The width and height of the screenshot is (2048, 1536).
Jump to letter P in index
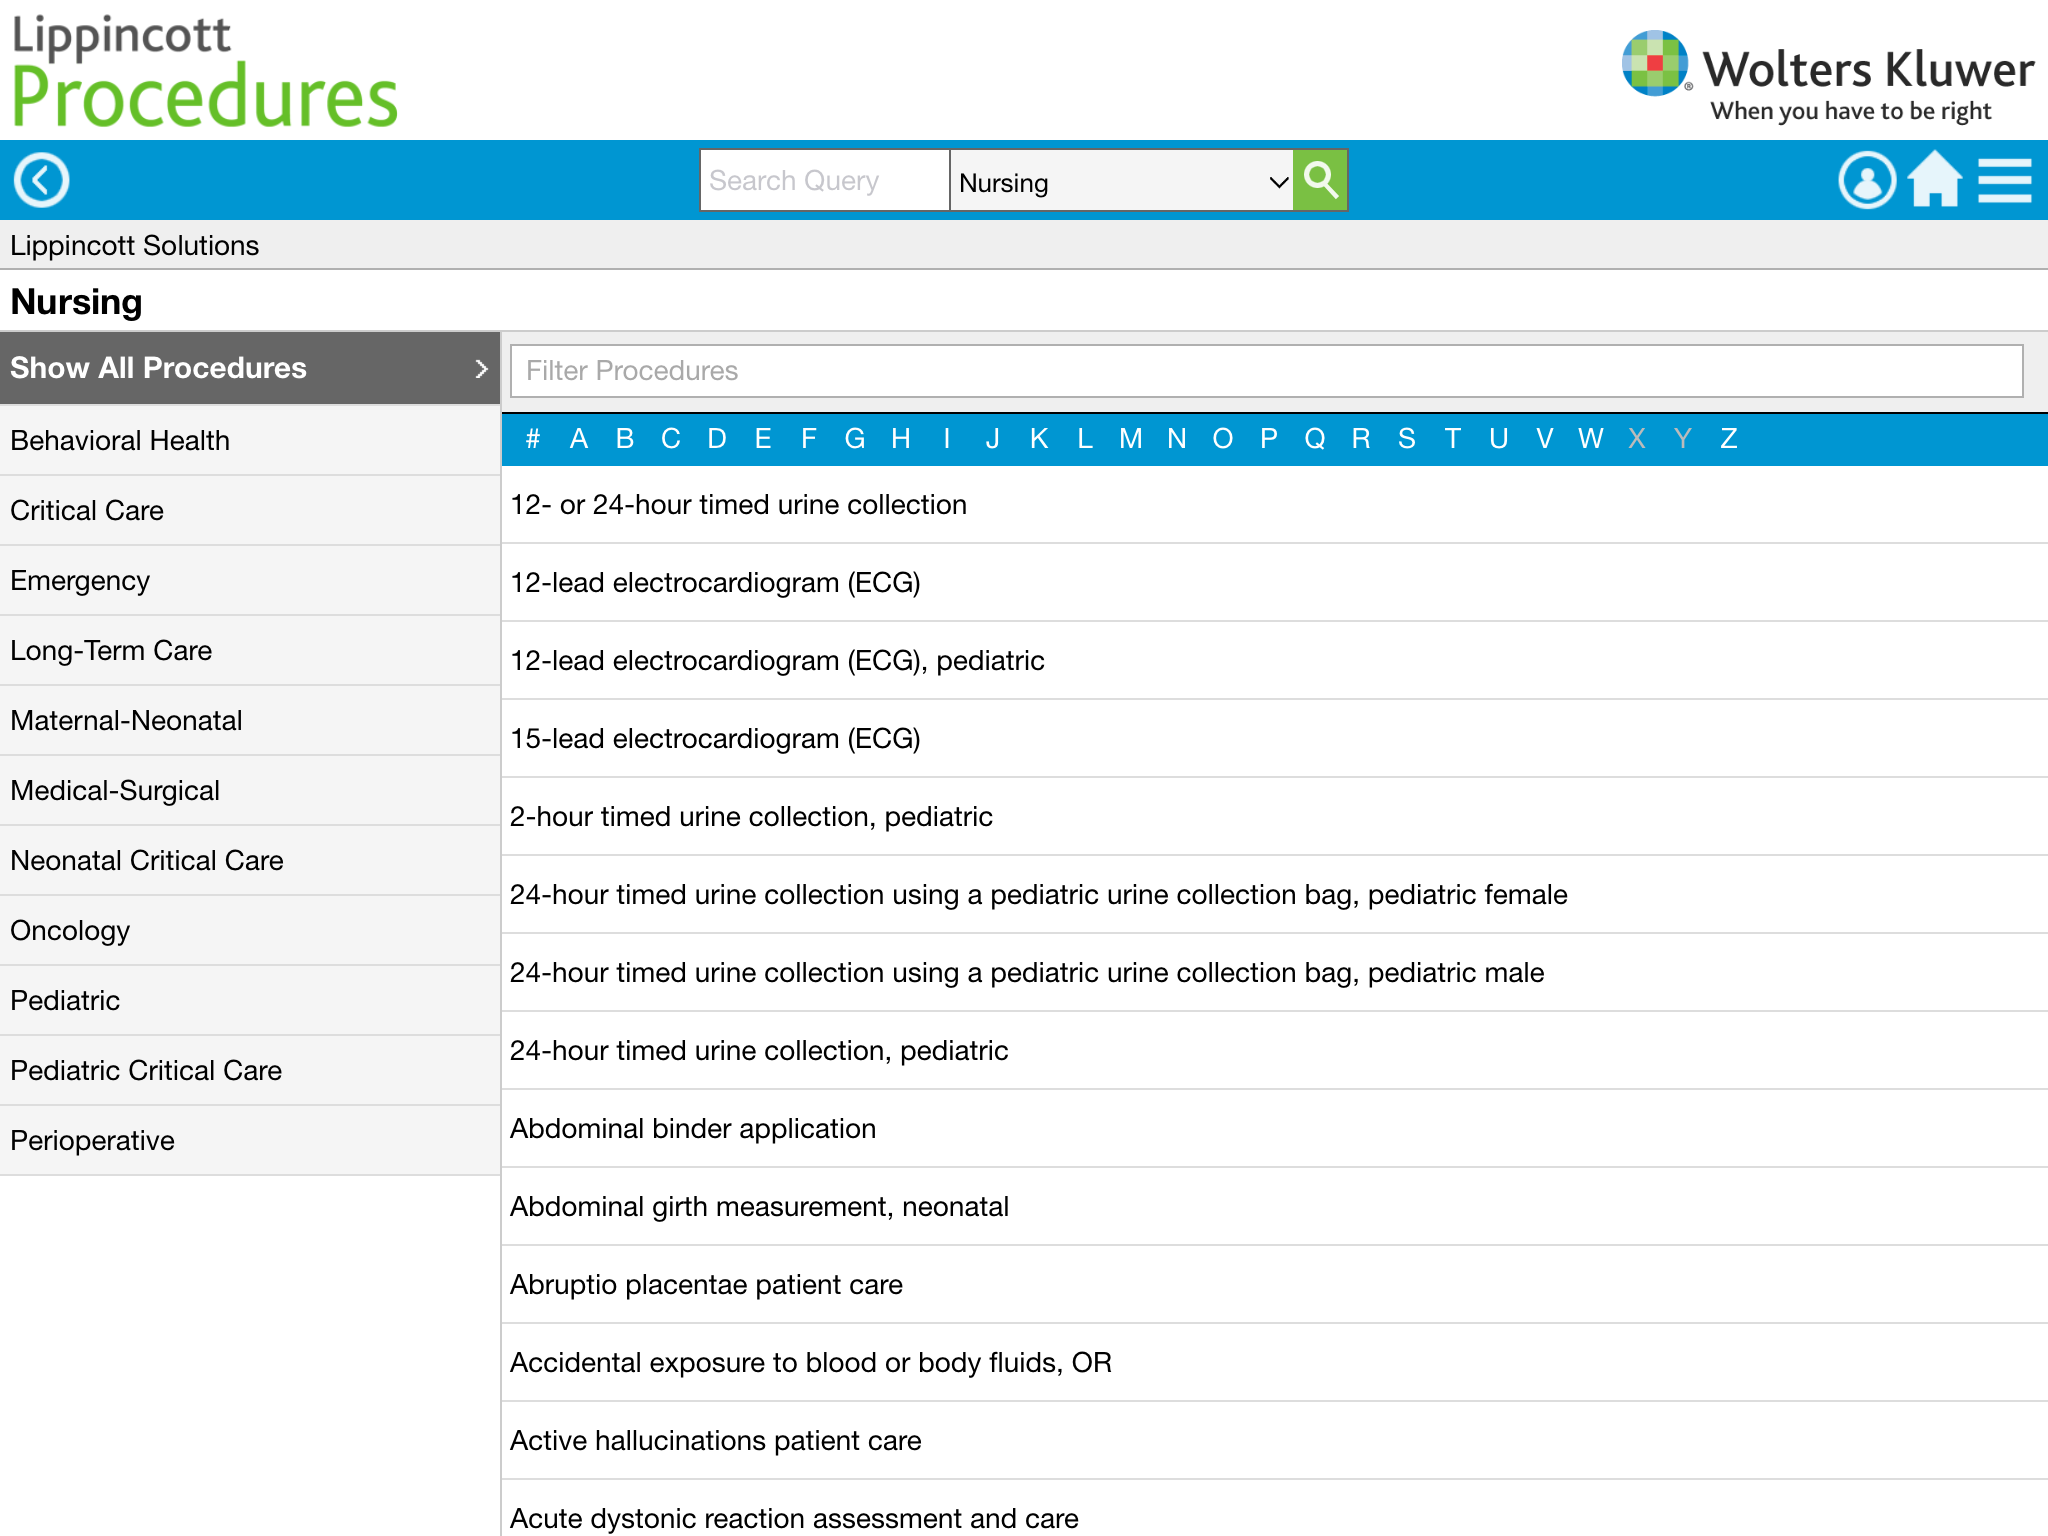[1269, 438]
